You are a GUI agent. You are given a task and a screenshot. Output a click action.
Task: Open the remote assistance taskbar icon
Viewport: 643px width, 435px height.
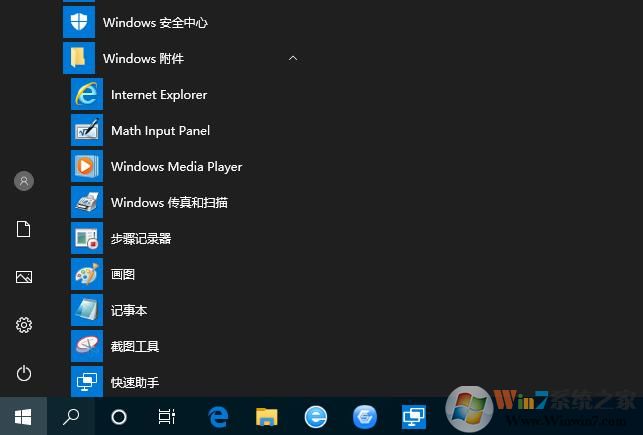coord(414,417)
